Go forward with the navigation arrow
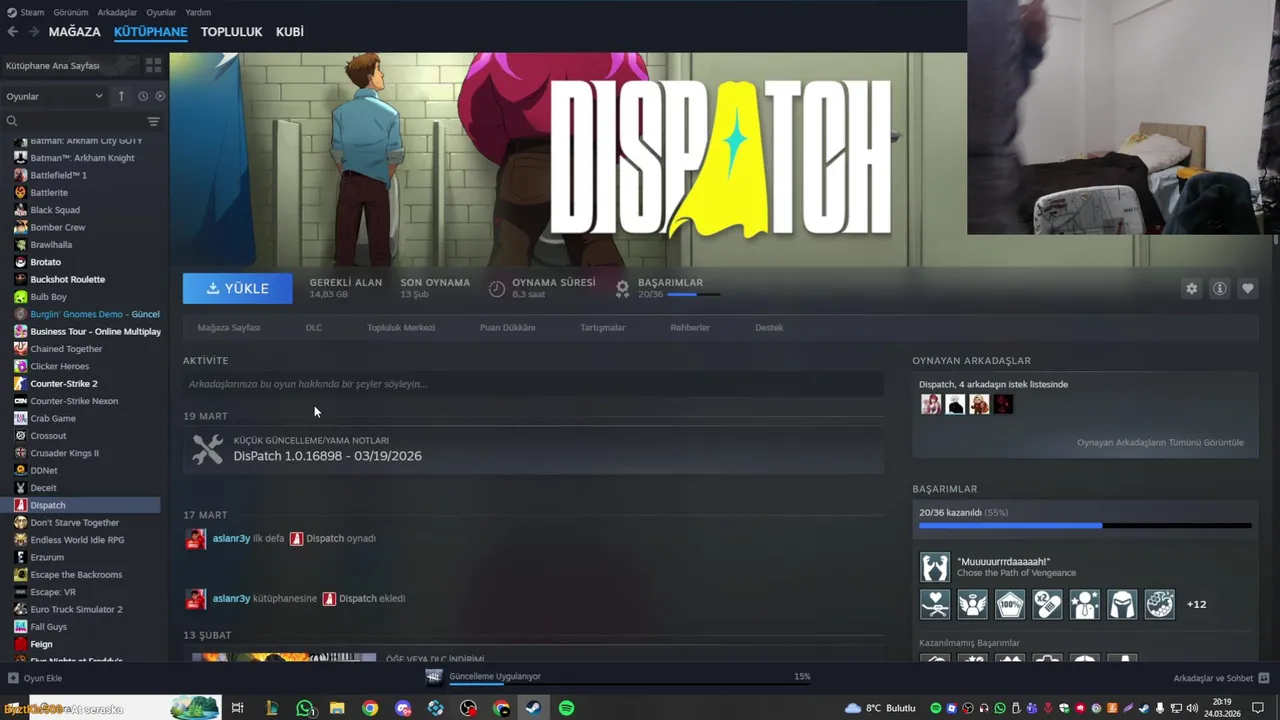This screenshot has width=1280, height=720. tap(33, 32)
